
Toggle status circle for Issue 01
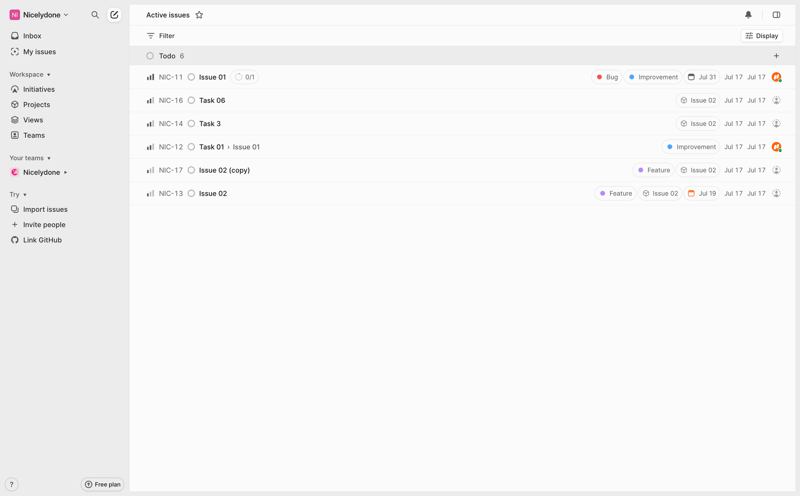191,77
